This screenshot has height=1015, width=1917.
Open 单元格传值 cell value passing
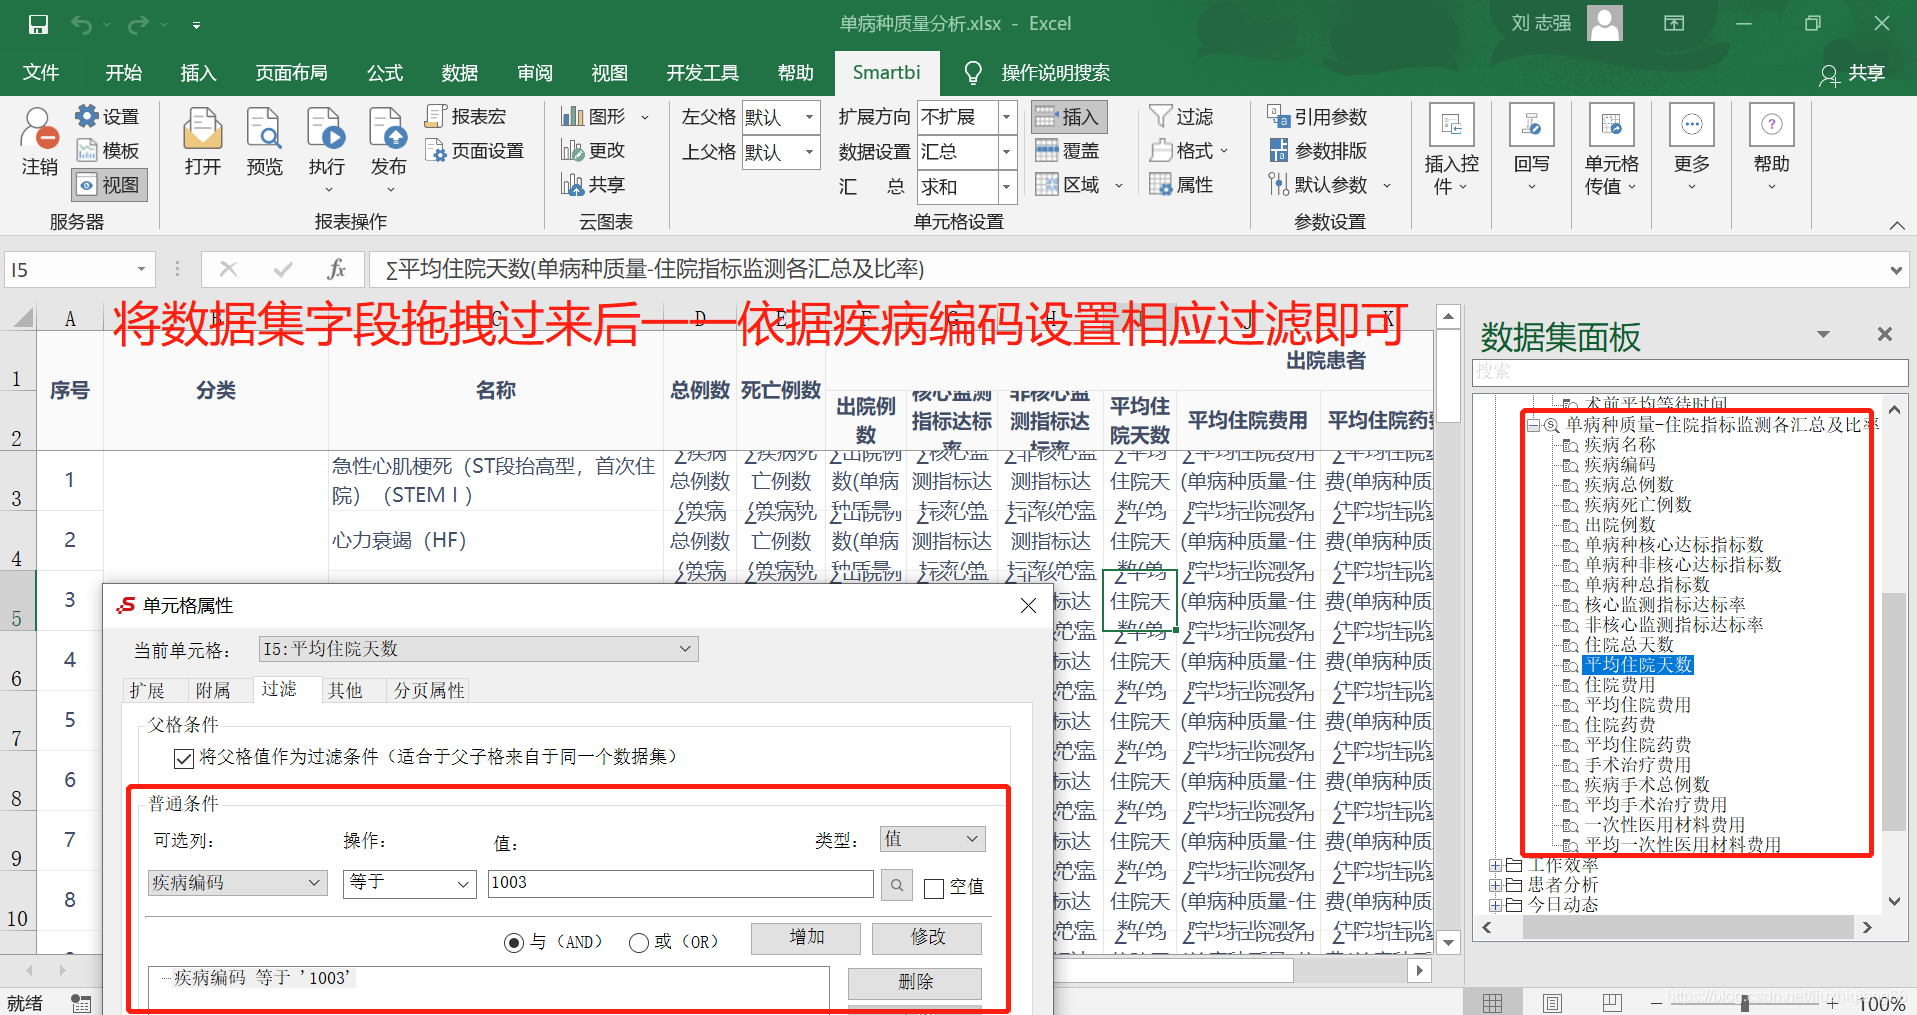[1612, 150]
